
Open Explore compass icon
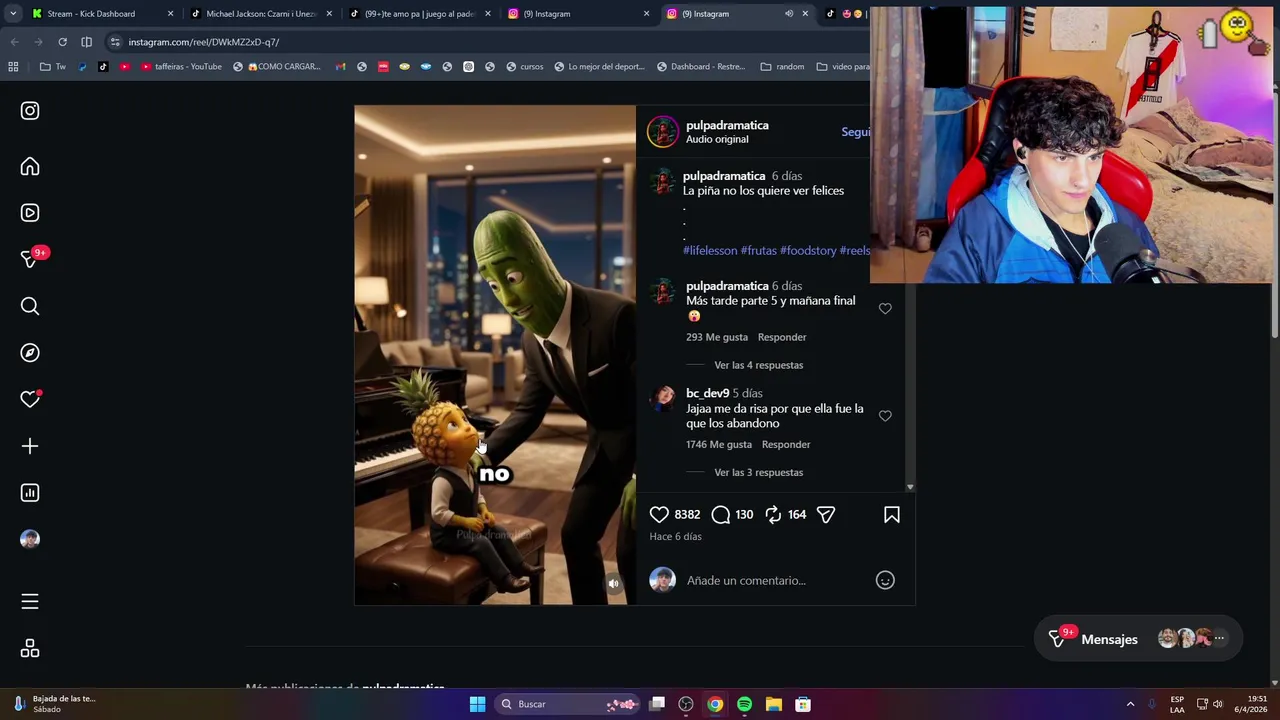(x=30, y=352)
